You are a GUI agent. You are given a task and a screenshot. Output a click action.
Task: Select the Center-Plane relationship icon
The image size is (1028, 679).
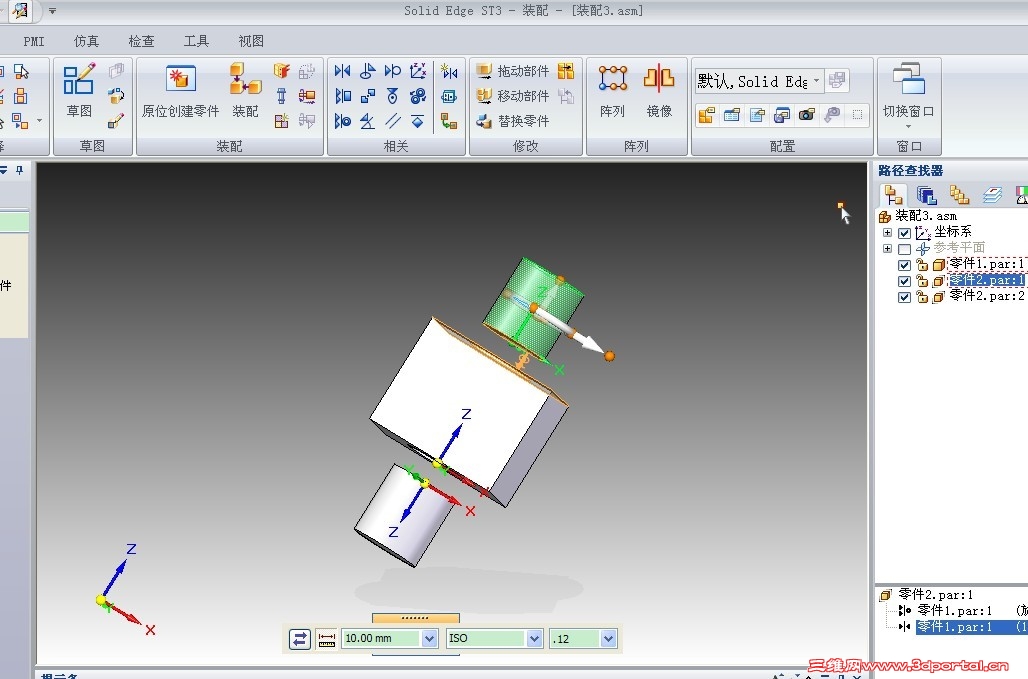418,121
